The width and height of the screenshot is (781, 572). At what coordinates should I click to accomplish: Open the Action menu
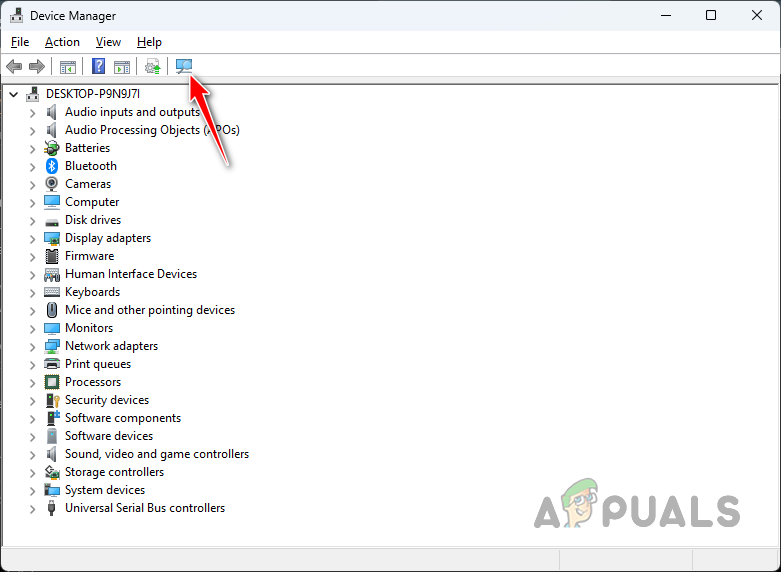point(62,42)
